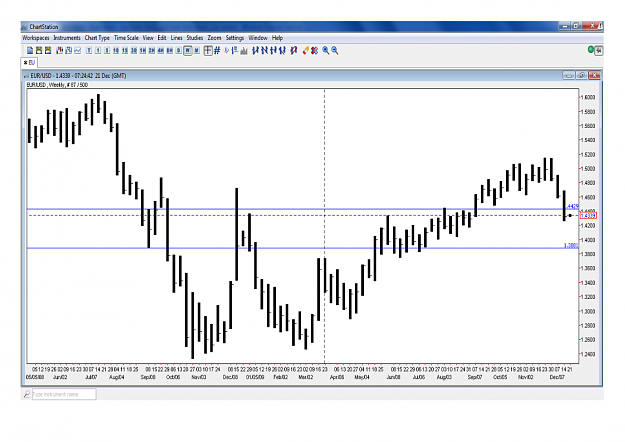Select the yellow-red eraser marker icon
625x442 pixels.
click(306, 50)
